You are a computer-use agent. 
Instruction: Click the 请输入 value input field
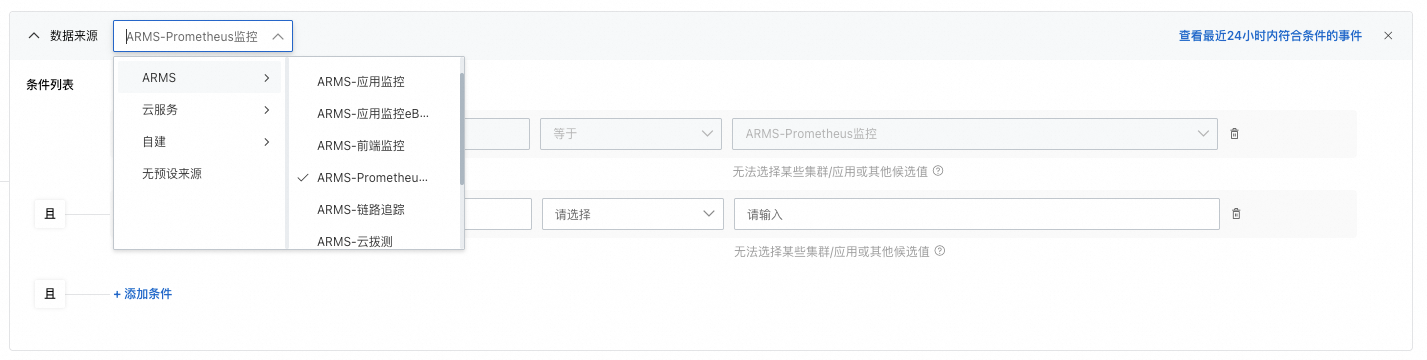[977, 214]
